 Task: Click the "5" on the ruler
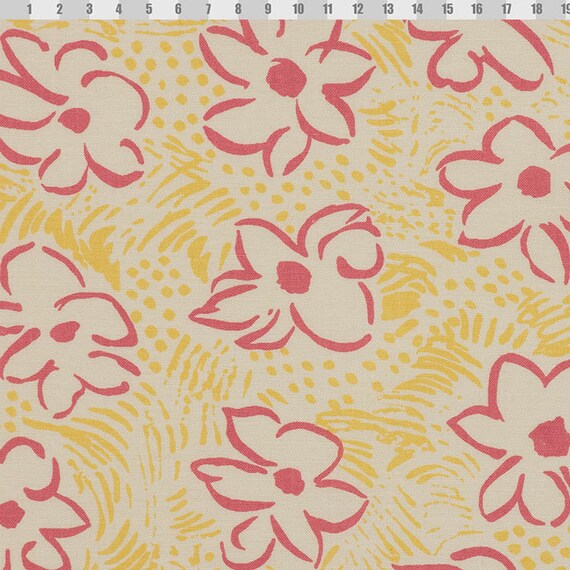click(149, 9)
